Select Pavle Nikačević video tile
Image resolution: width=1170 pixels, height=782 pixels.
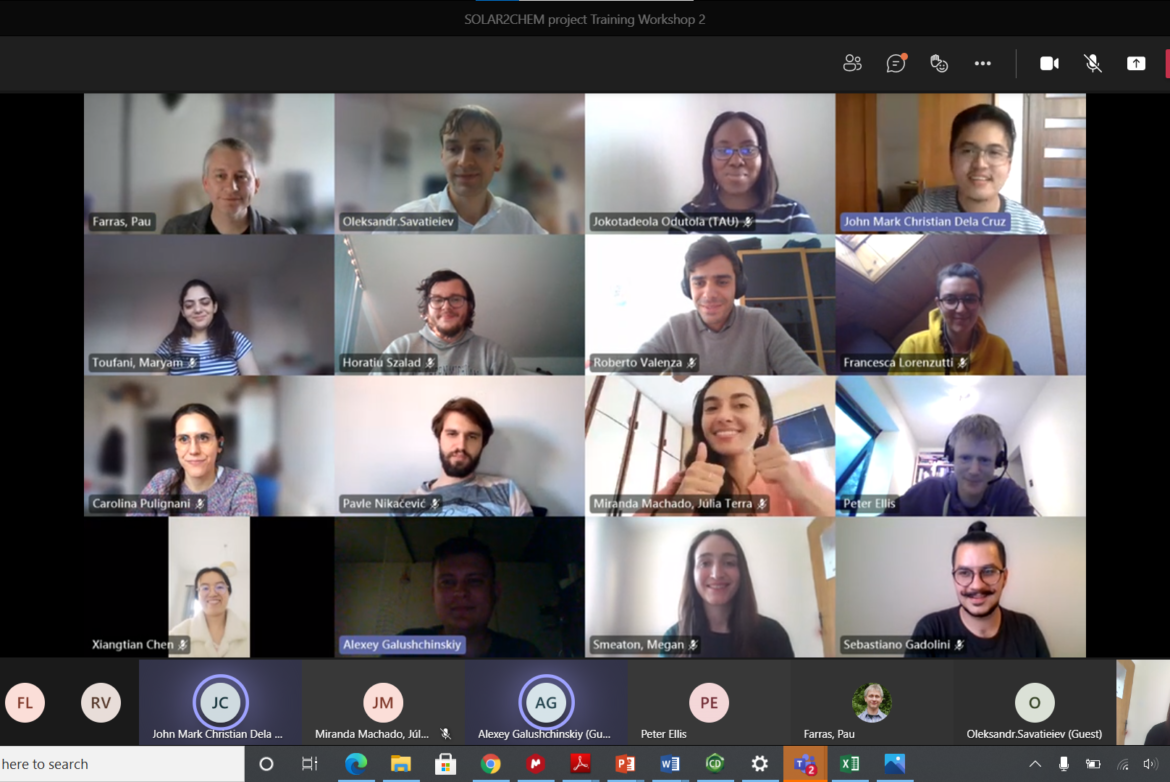pos(460,445)
